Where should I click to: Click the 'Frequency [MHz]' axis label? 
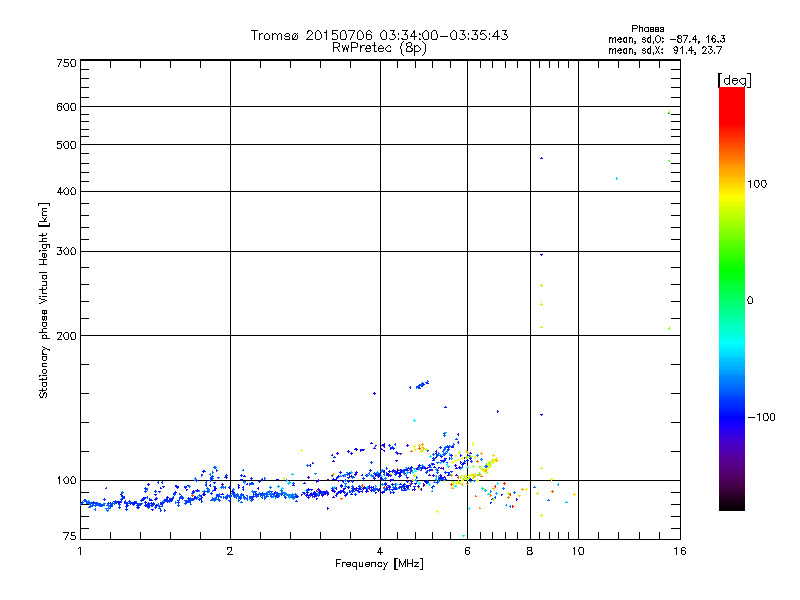pyautogui.click(x=379, y=564)
